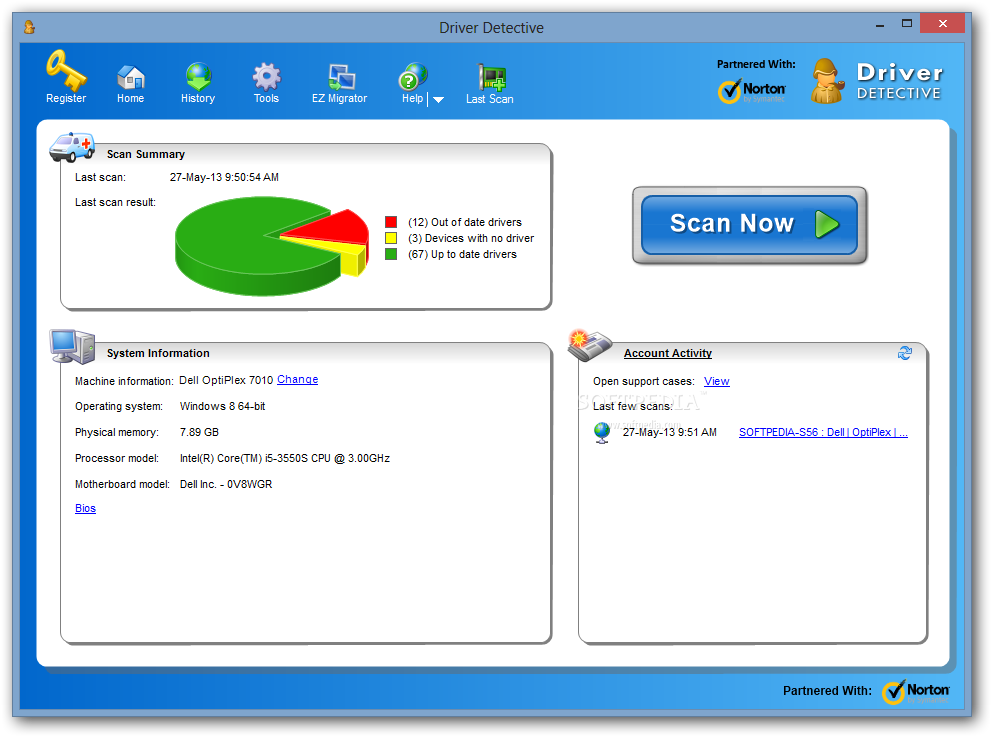Select the '(12) Out of date drivers' text
This screenshot has width=992, height=737.
click(x=465, y=222)
